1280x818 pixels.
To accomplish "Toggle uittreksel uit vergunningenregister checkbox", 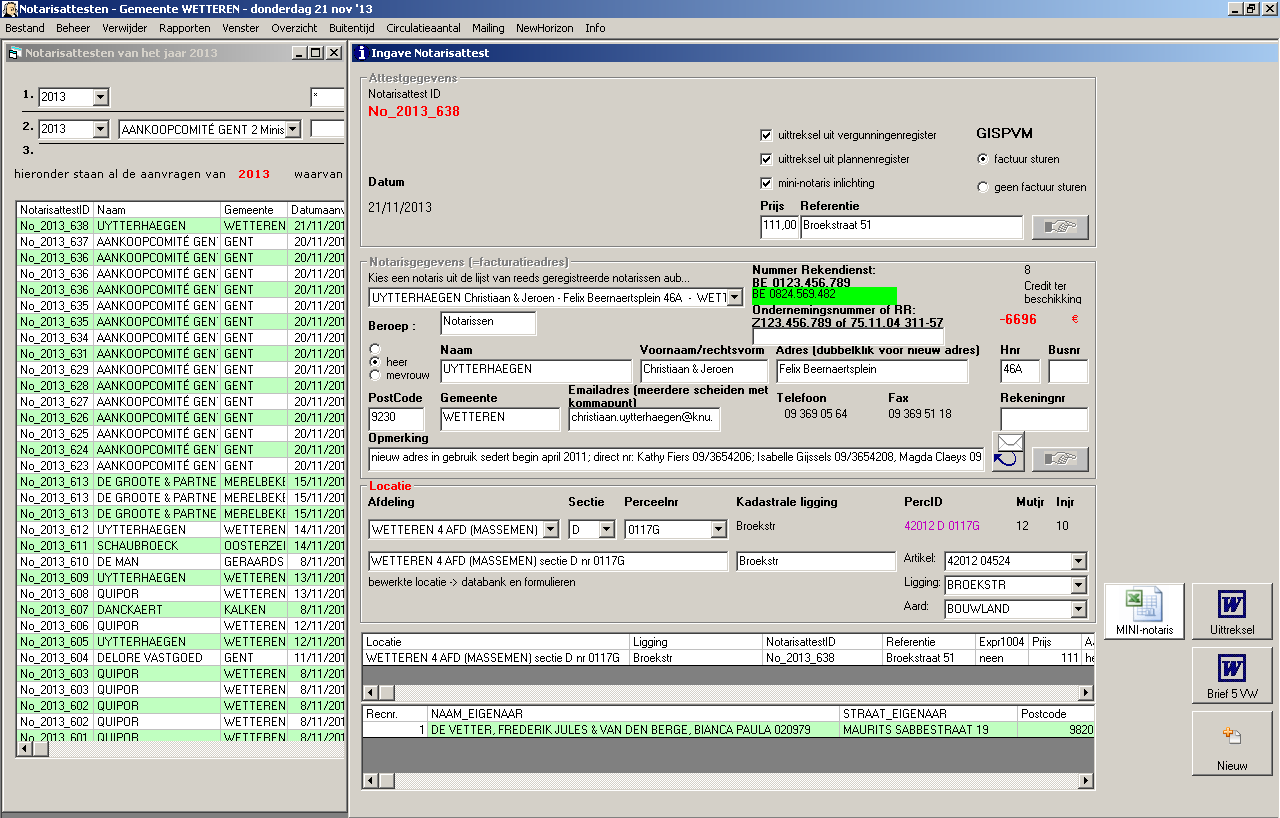I will 766,135.
